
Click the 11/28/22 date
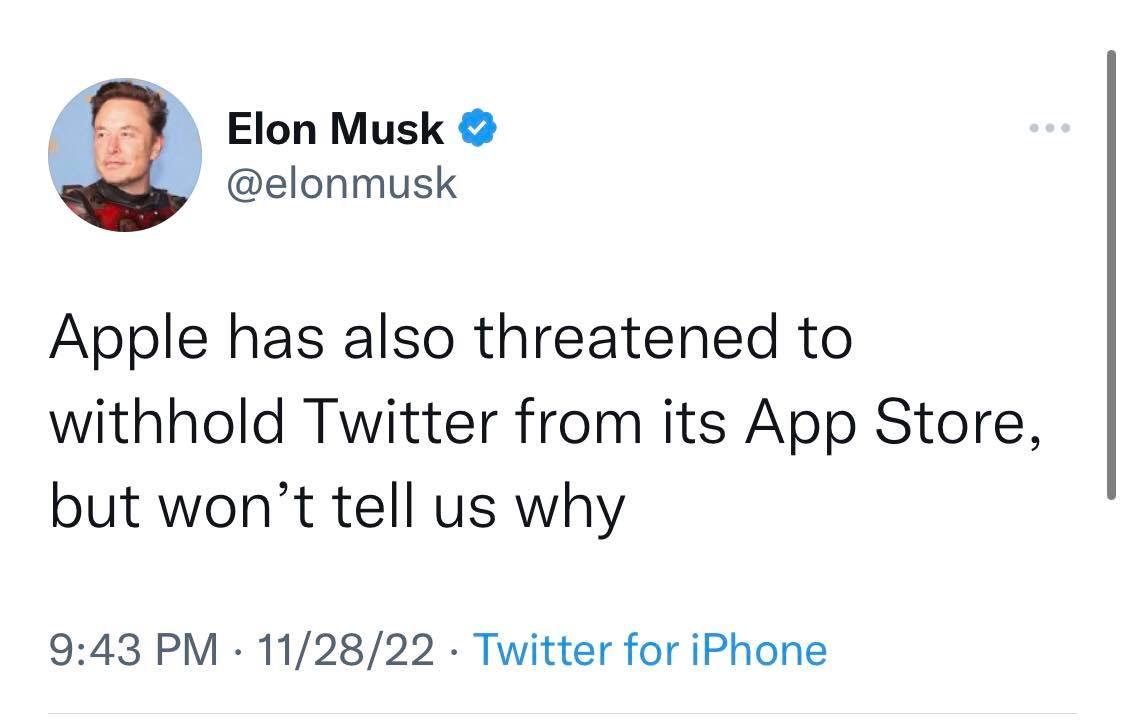(x=345, y=650)
